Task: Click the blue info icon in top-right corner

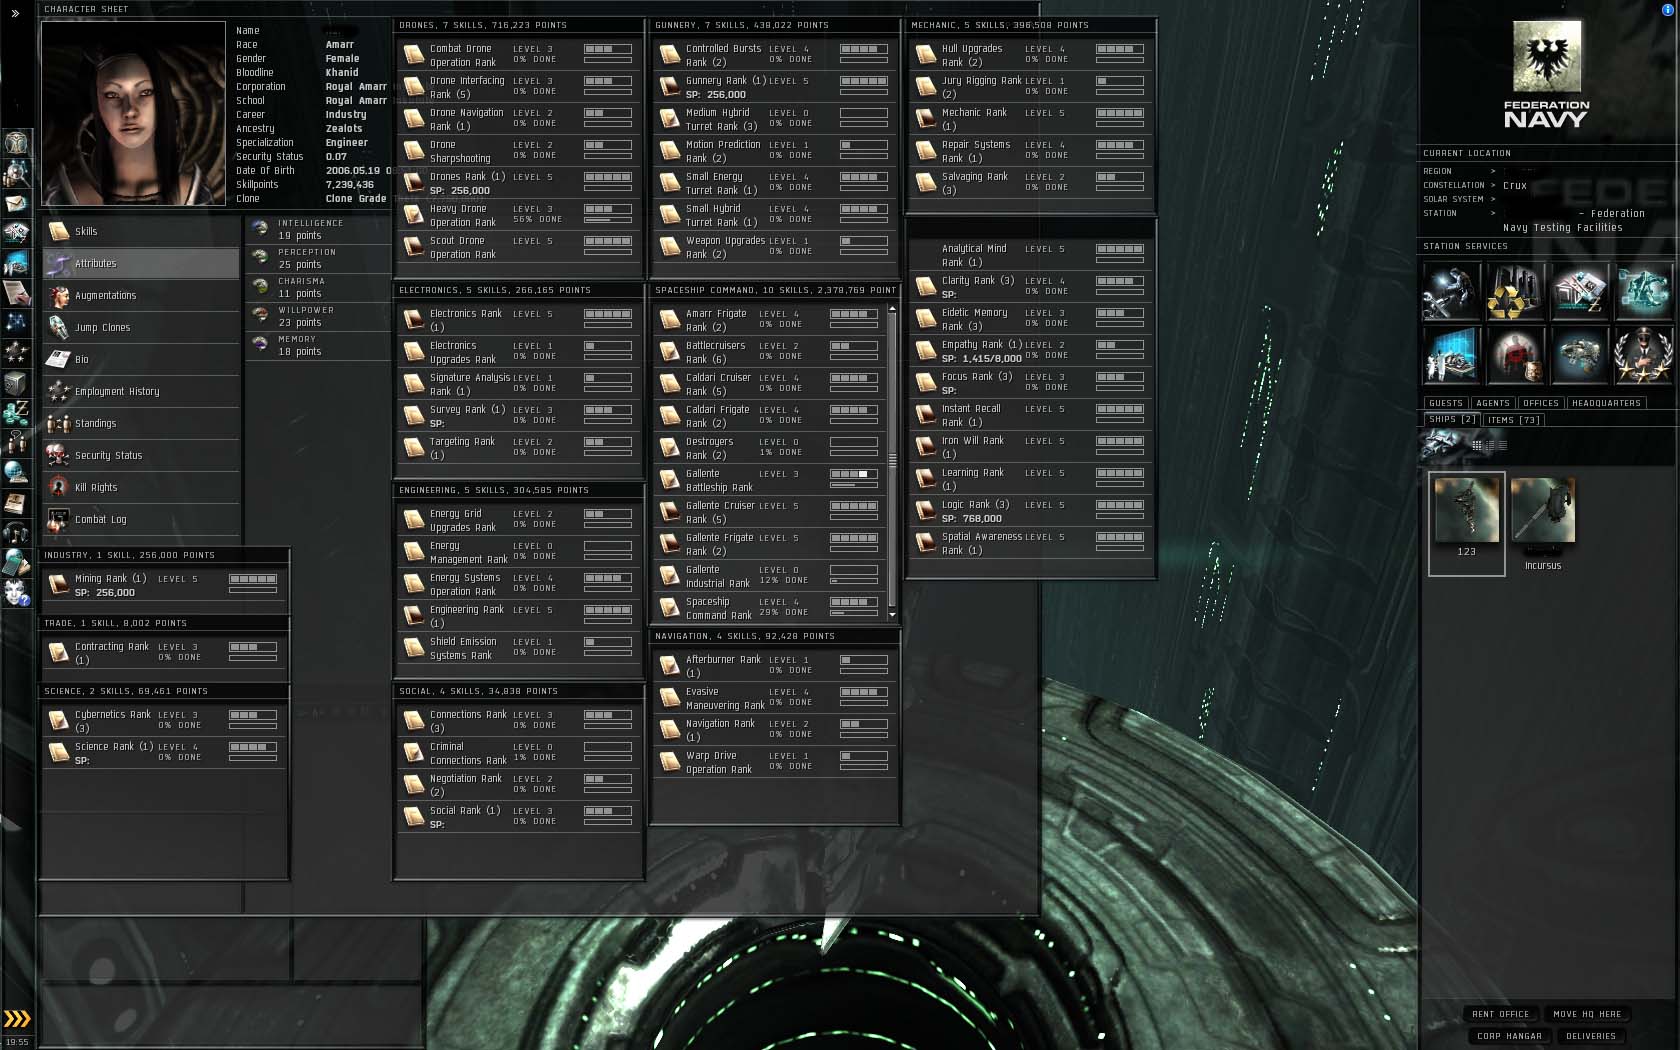Action: click(x=1667, y=9)
